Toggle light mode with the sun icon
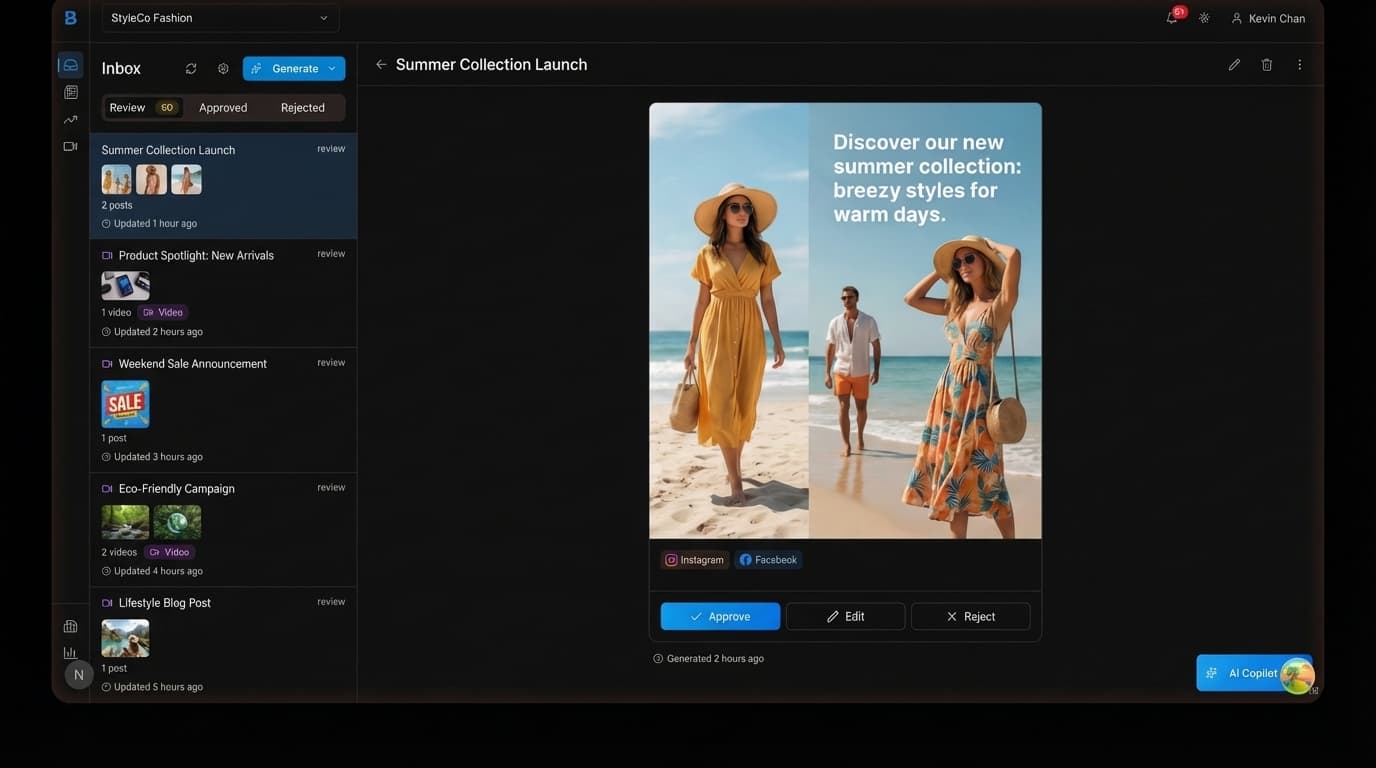The height and width of the screenshot is (768, 1376). (x=1203, y=17)
